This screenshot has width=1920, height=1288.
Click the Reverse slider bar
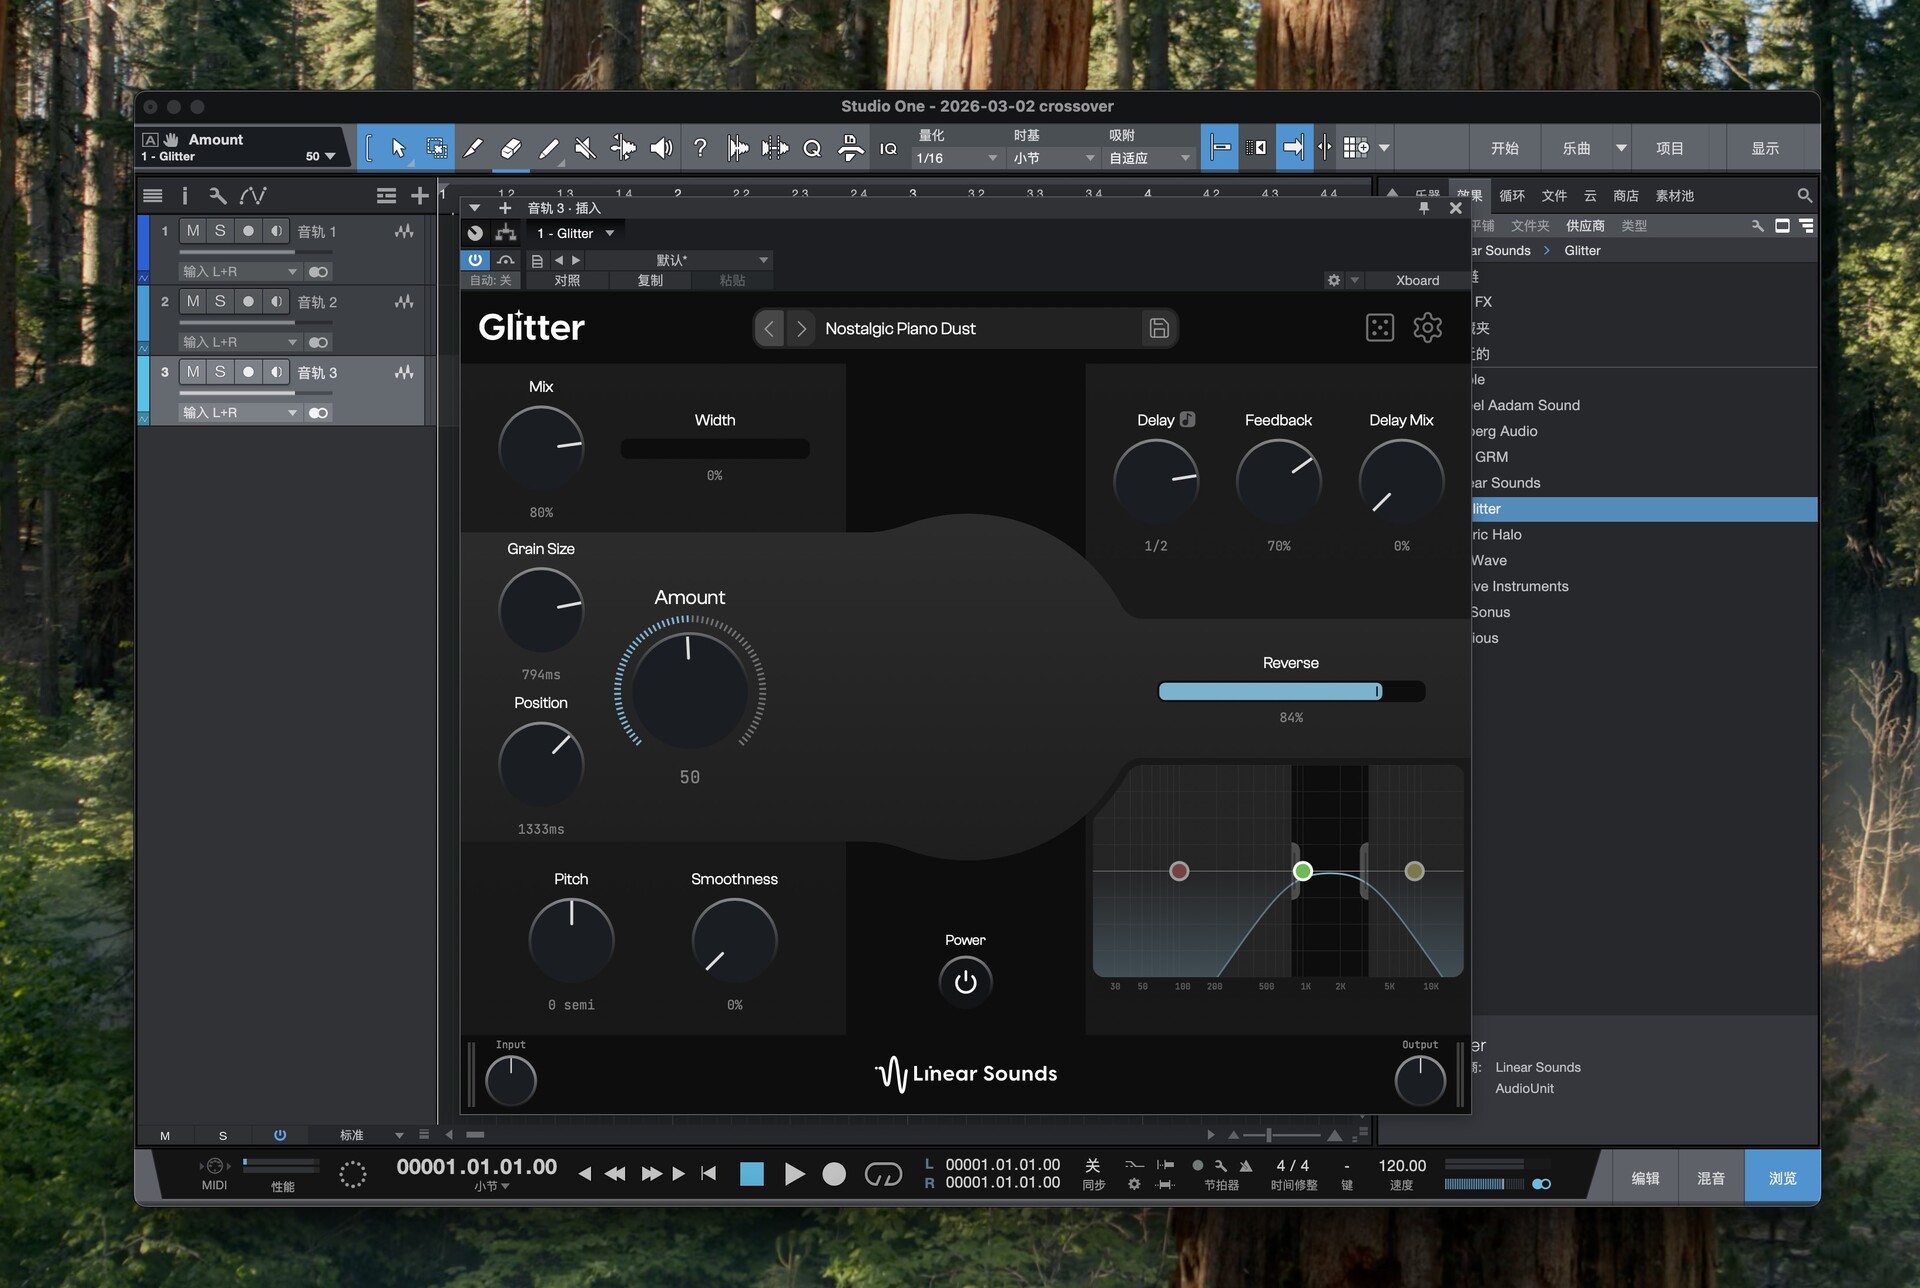1290,691
